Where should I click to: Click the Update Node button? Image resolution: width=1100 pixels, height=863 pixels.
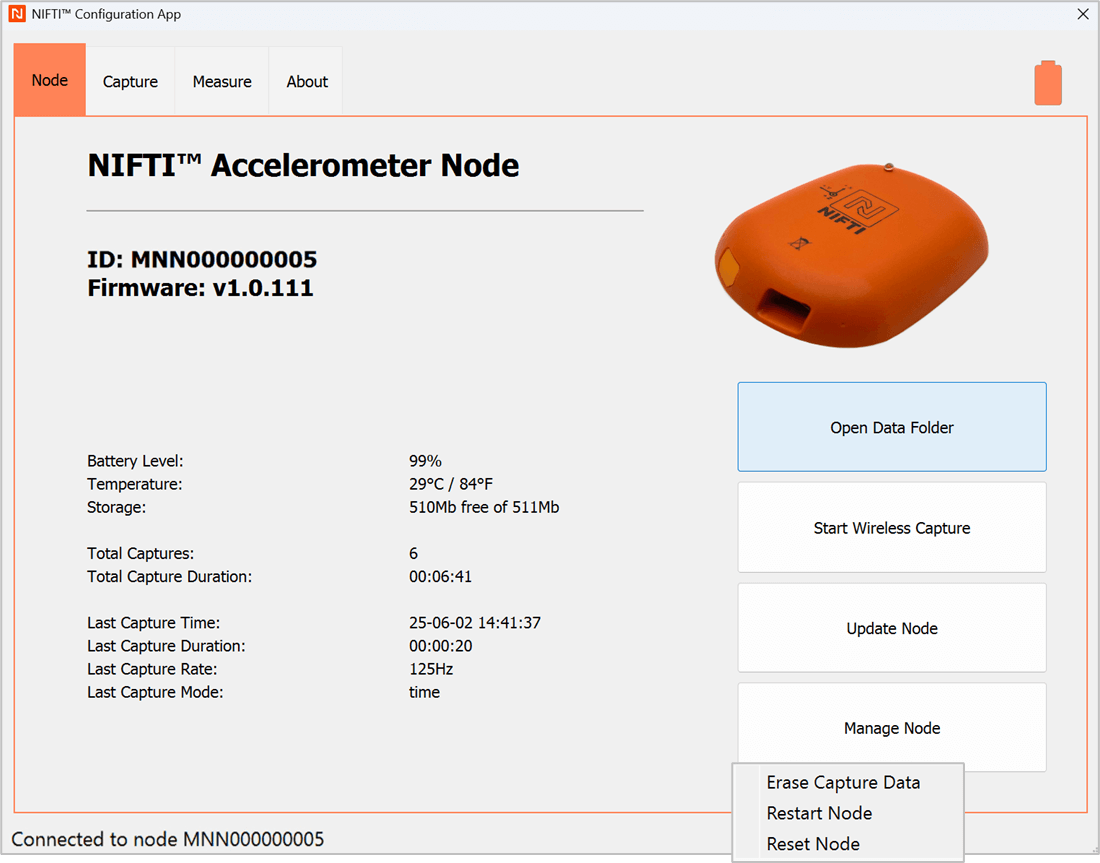(892, 628)
